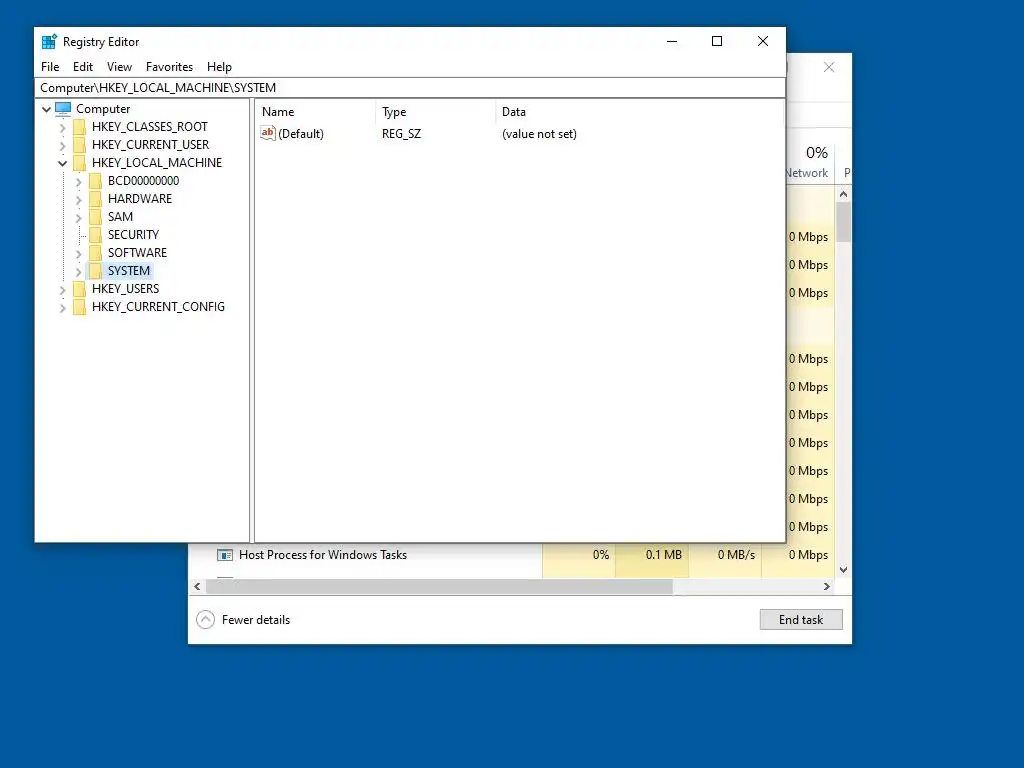
Task: Close the Task Manager window
Action: pos(829,67)
